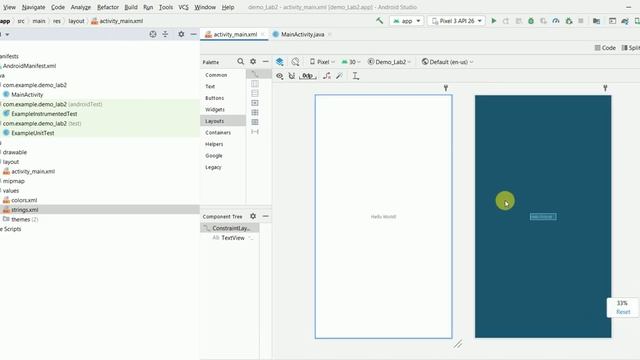Click the Orientation for Preview icon
The width and height of the screenshot is (640, 360).
pos(295,62)
